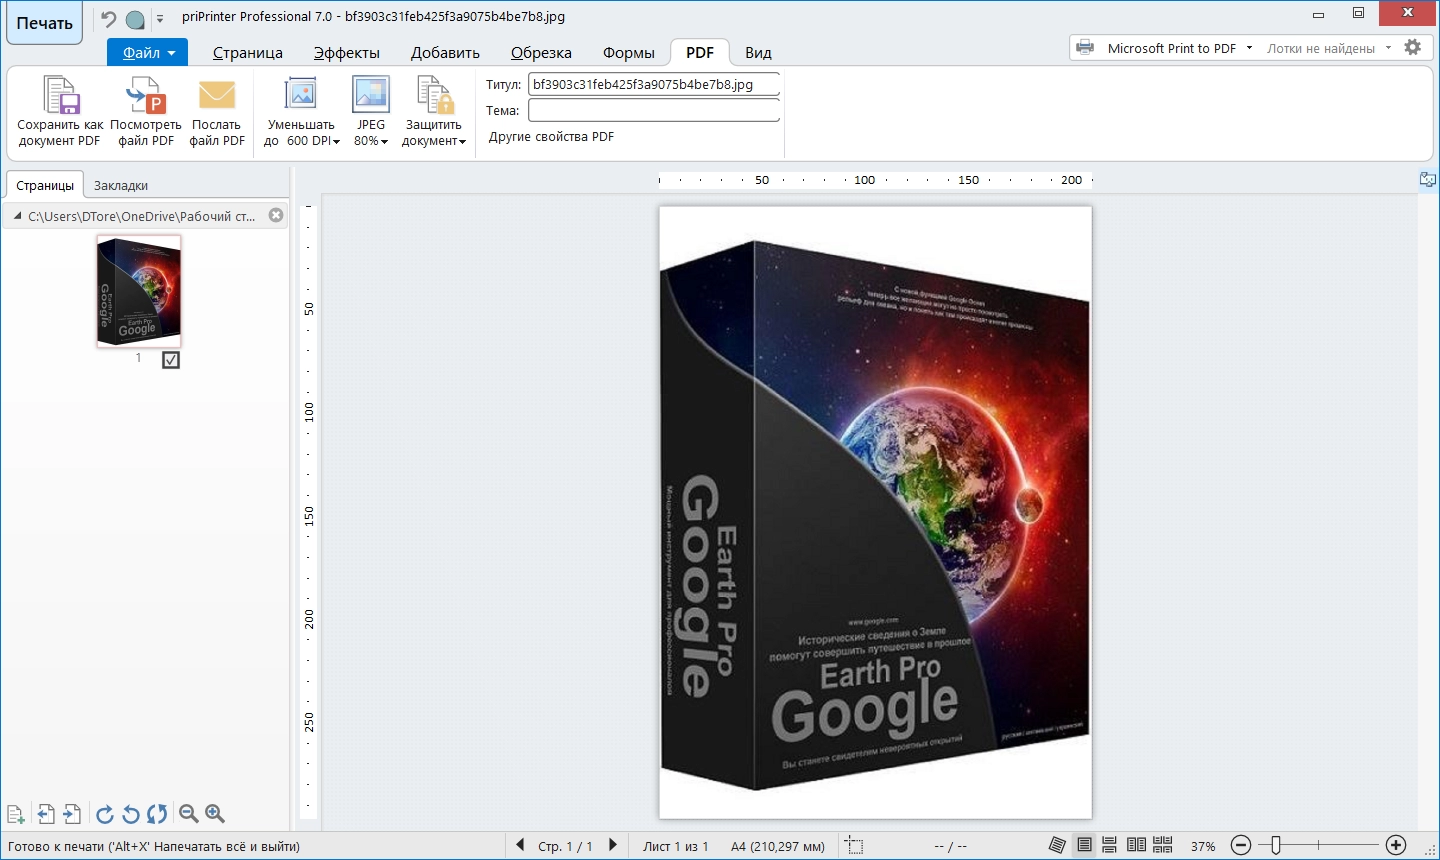Open Другие свойства PDF link
Screen dimensions: 1440x860
(551, 137)
